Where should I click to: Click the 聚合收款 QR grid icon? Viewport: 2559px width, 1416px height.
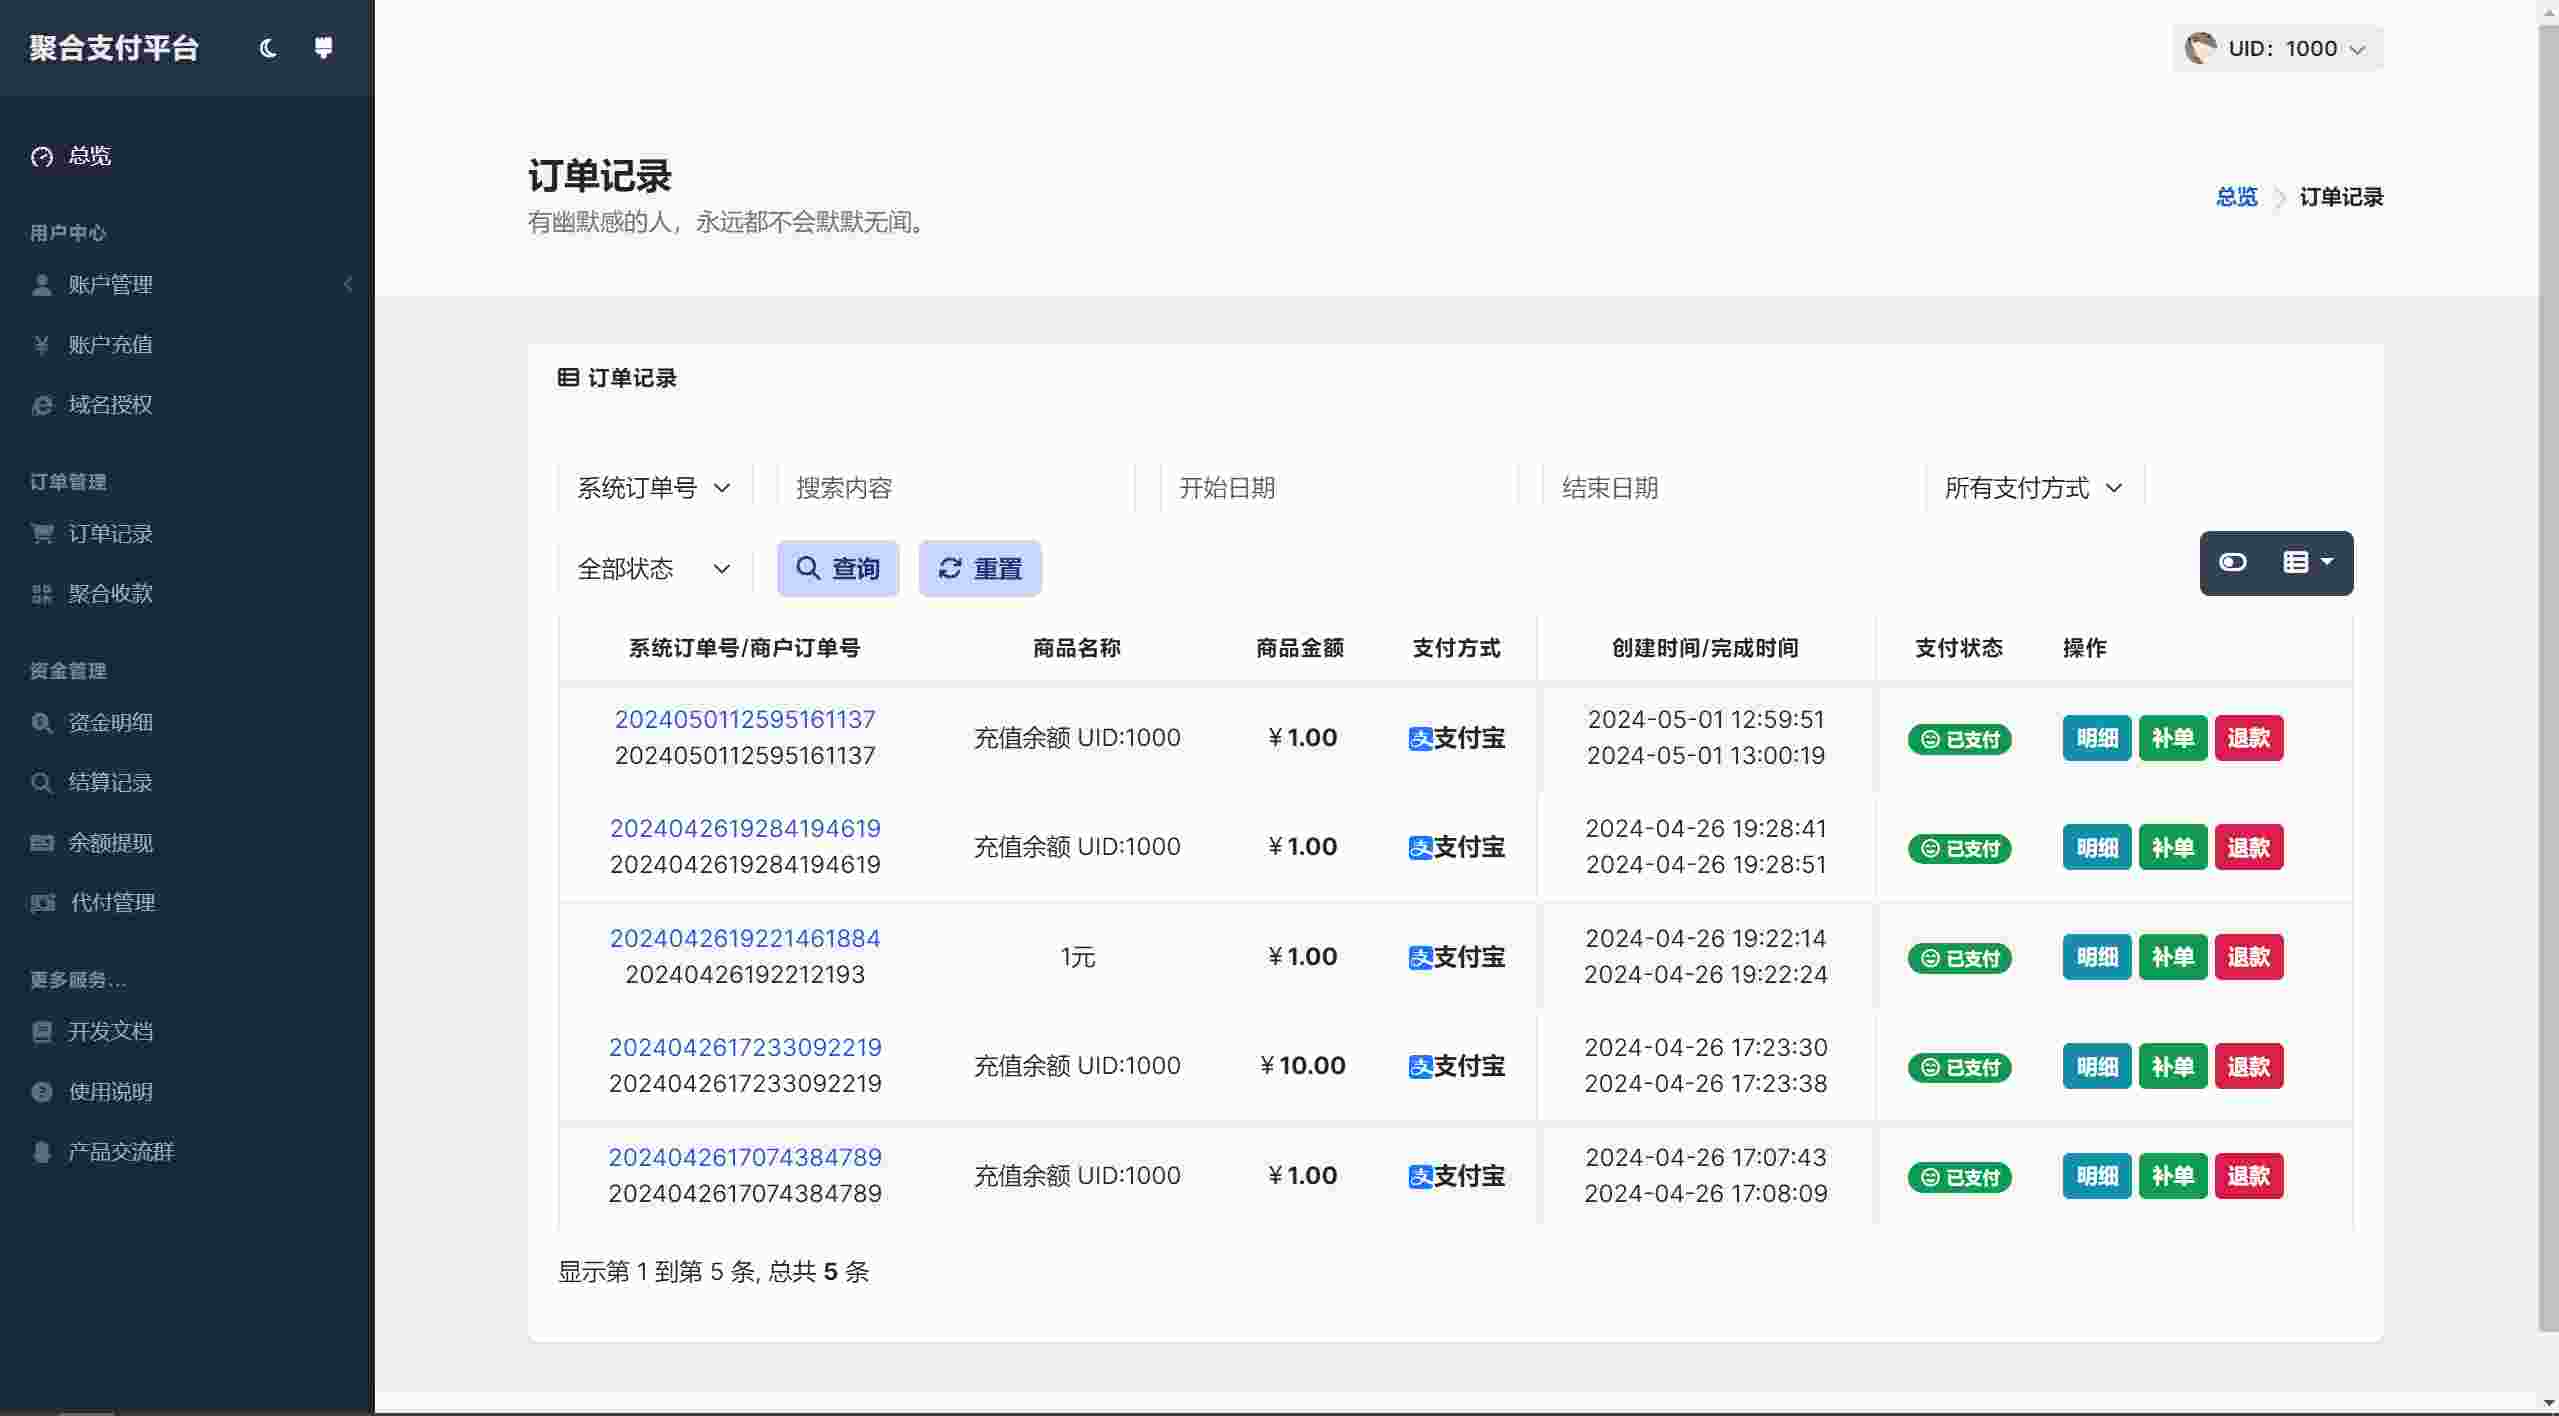(42, 594)
